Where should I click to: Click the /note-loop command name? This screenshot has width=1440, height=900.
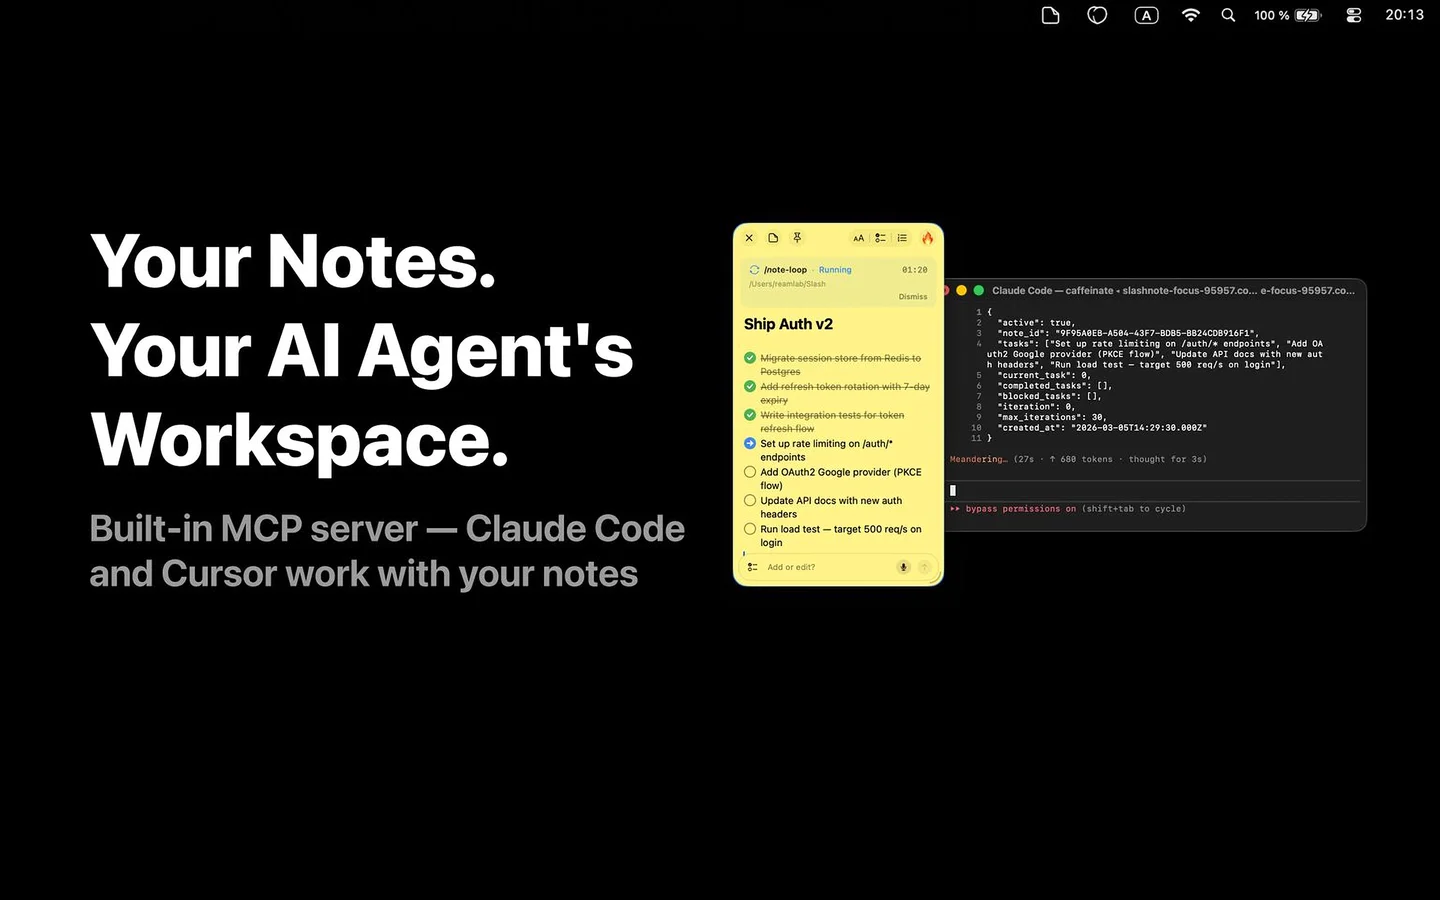[785, 270]
